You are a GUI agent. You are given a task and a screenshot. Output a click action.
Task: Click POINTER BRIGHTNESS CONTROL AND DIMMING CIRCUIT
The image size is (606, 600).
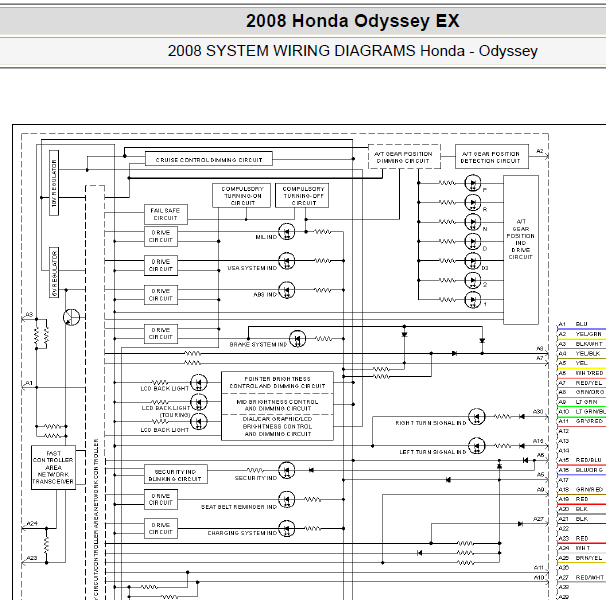pyautogui.click(x=277, y=382)
